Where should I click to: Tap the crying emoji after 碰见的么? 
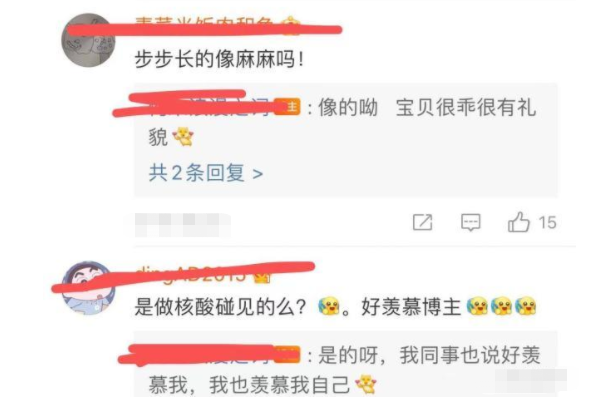(329, 307)
